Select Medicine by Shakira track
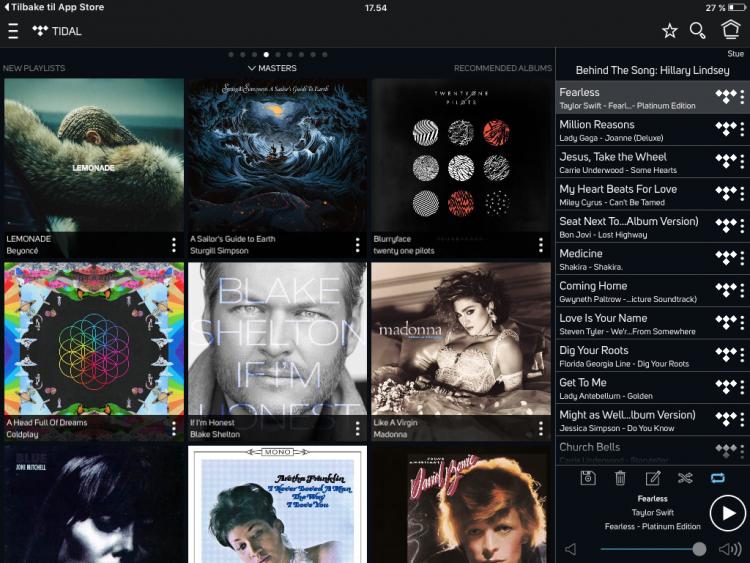This screenshot has height=563, width=750. (652, 259)
